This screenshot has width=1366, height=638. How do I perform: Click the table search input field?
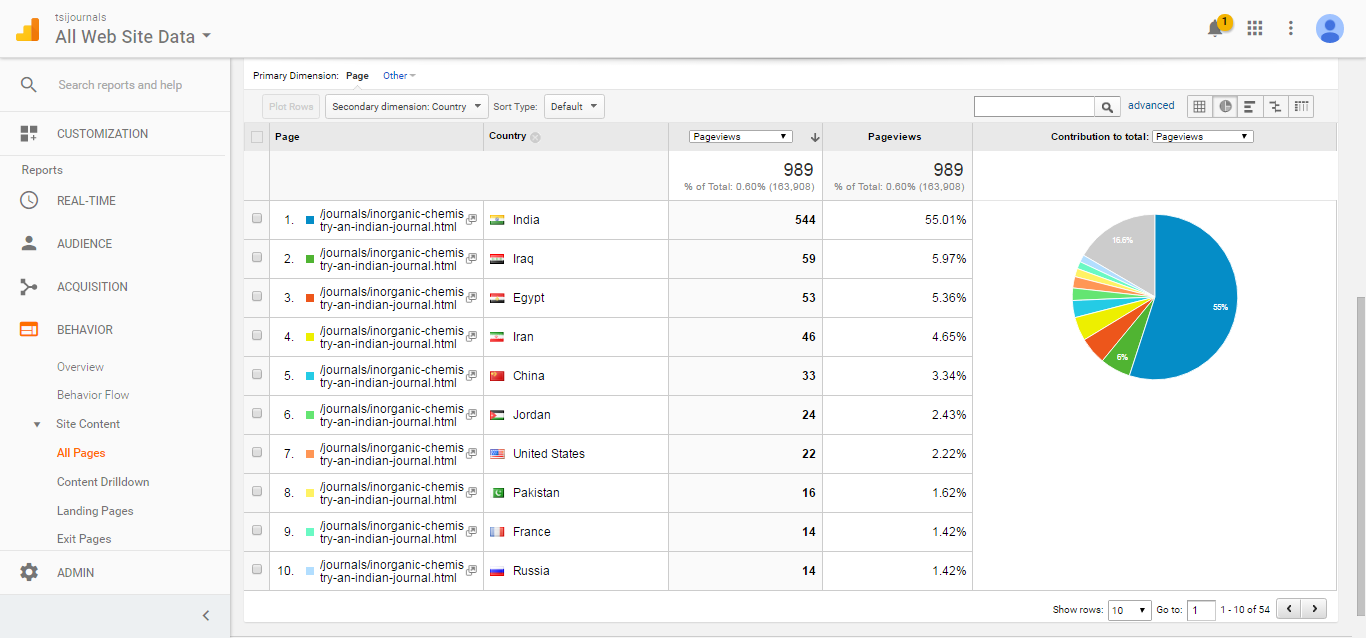[1034, 106]
